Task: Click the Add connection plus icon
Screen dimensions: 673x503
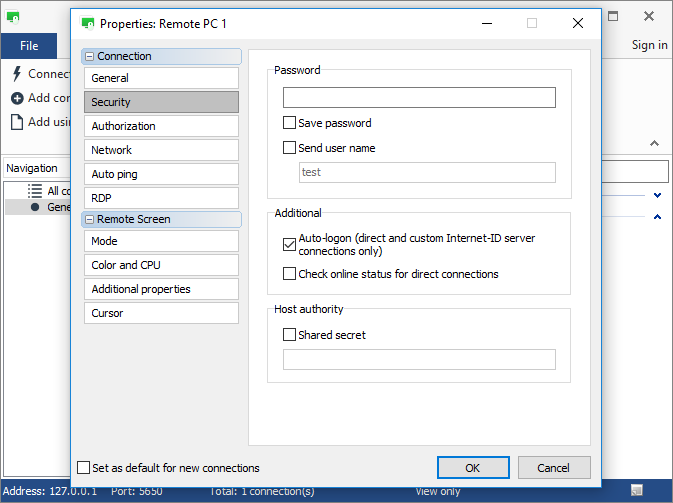Action: [x=17, y=98]
